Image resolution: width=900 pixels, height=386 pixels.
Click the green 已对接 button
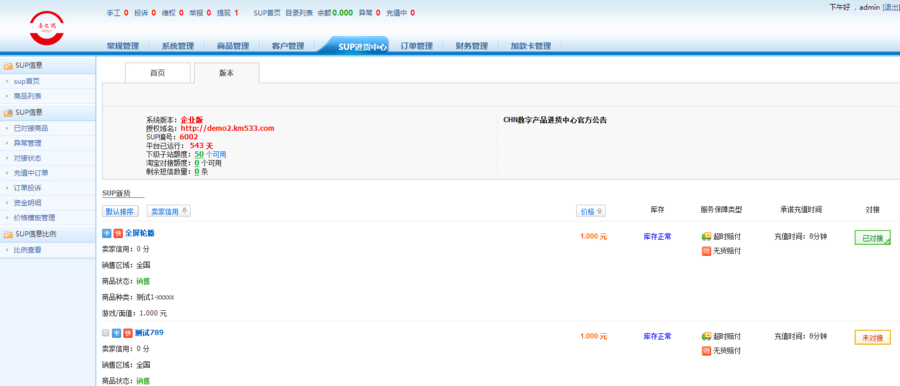pyautogui.click(x=872, y=238)
